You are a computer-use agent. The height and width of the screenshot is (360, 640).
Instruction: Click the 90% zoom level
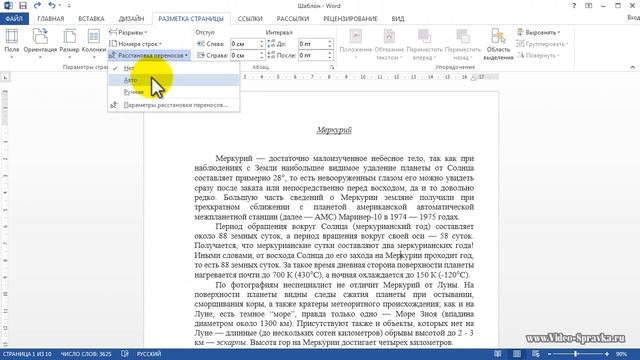(x=621, y=354)
